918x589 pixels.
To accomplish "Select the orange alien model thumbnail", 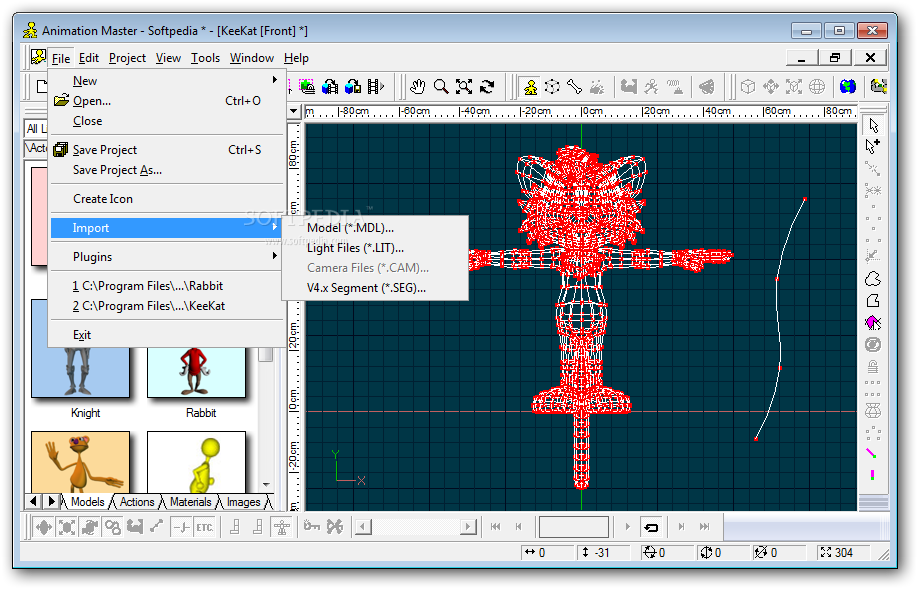I will [80, 461].
